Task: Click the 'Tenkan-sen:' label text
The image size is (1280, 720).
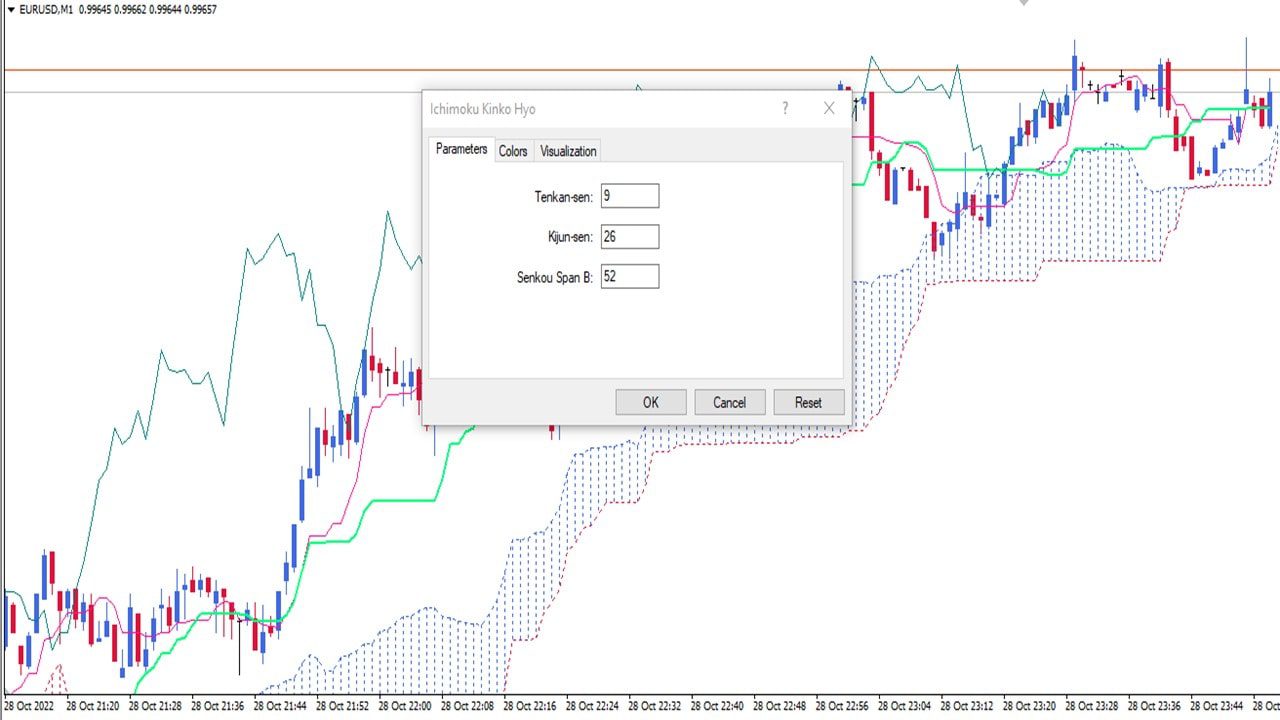Action: 564,197
